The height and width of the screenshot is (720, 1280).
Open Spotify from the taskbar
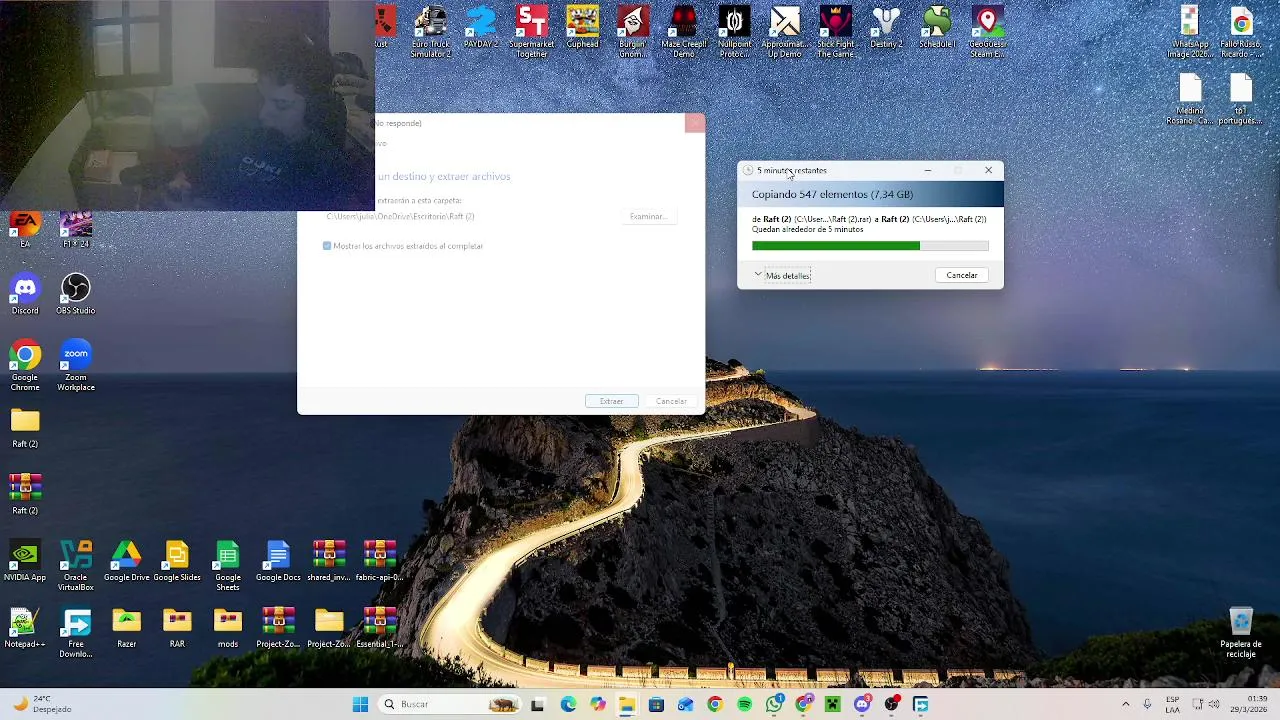[744, 704]
